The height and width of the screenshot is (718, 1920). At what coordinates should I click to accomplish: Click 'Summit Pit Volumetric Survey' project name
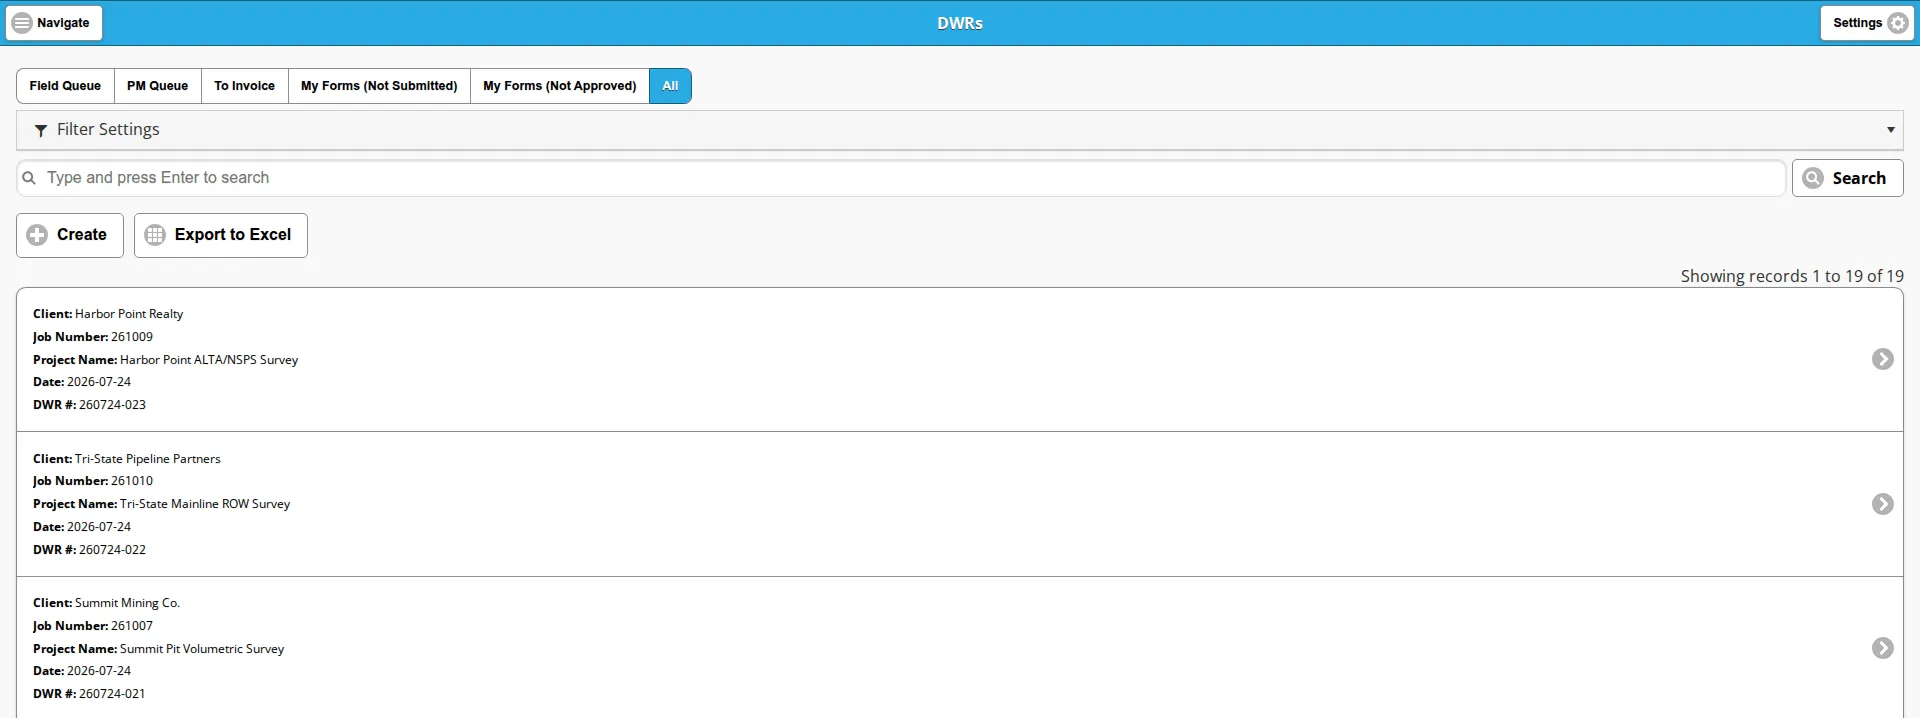(202, 649)
